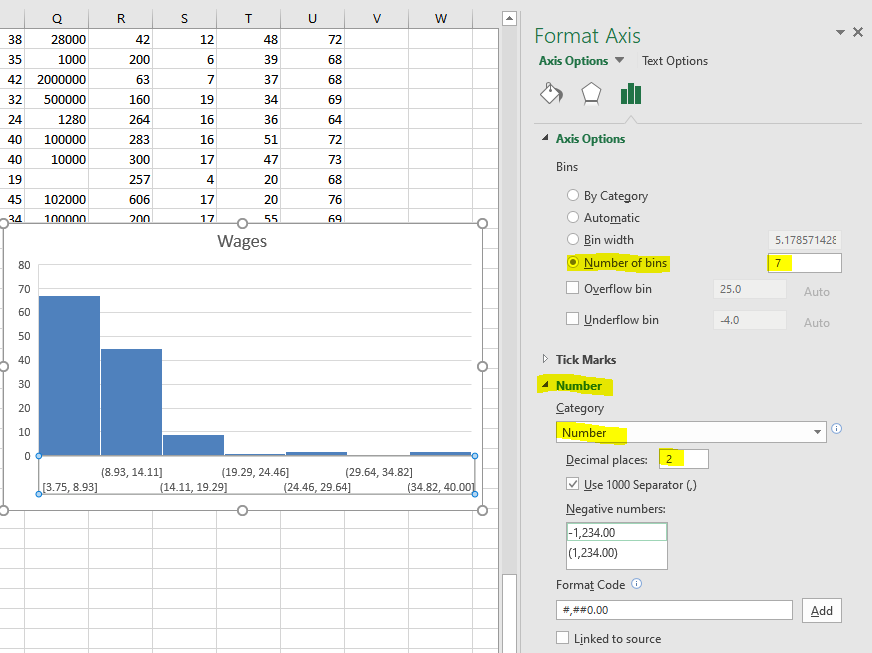The height and width of the screenshot is (653, 872).
Task: Check the Linked to source box
Action: (563, 638)
